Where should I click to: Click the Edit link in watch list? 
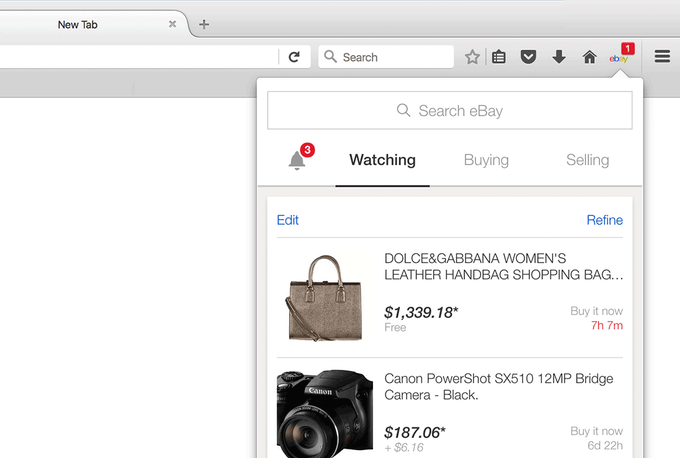click(x=288, y=220)
